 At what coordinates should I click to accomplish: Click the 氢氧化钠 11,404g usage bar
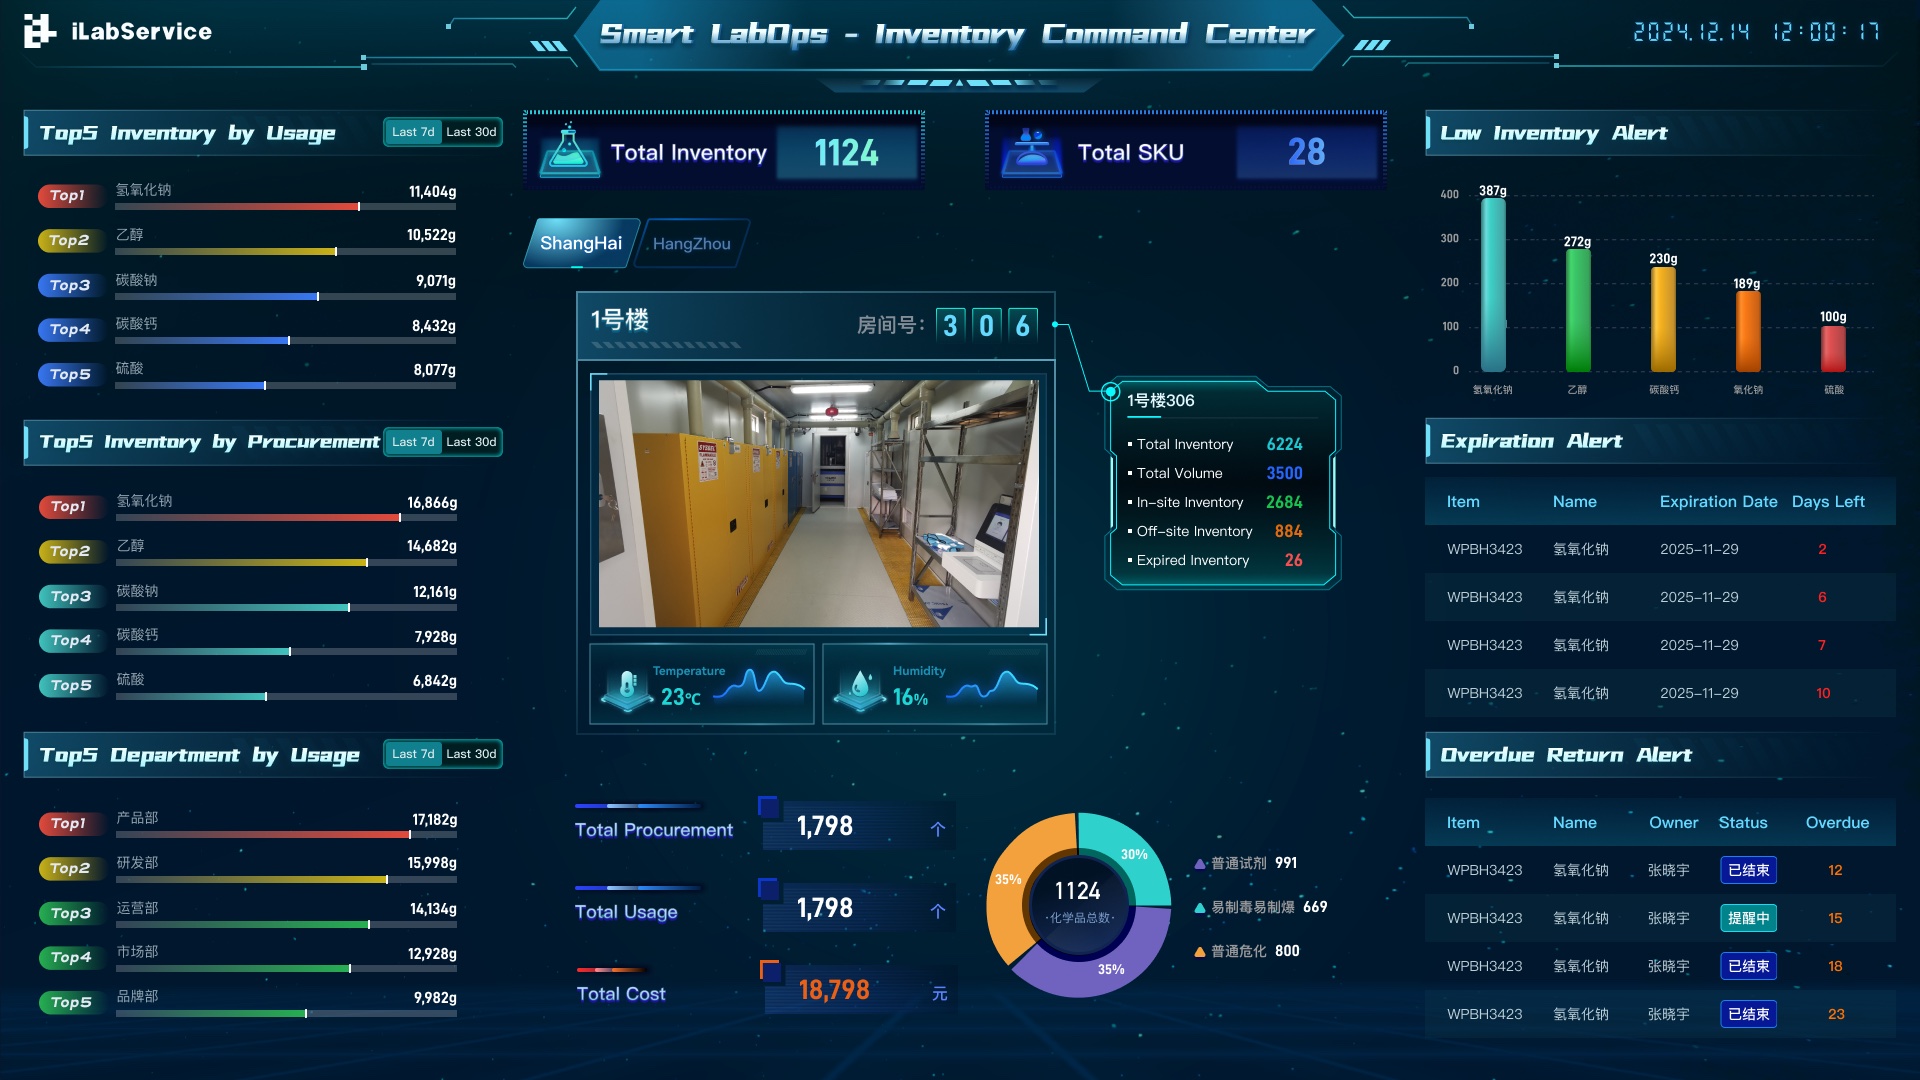[285, 207]
